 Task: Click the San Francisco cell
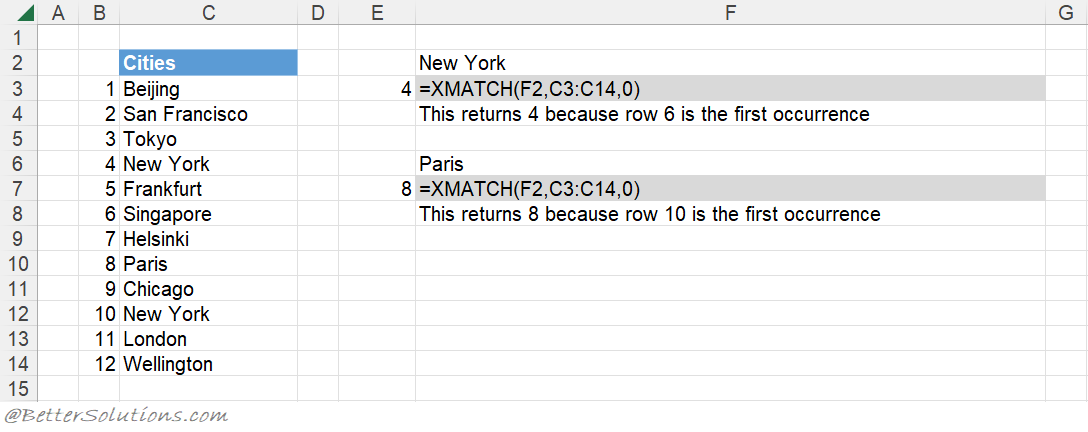point(209,114)
